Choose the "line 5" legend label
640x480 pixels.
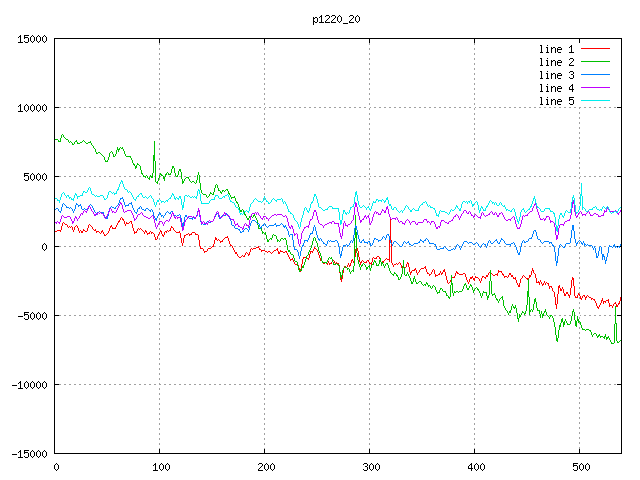pos(556,101)
